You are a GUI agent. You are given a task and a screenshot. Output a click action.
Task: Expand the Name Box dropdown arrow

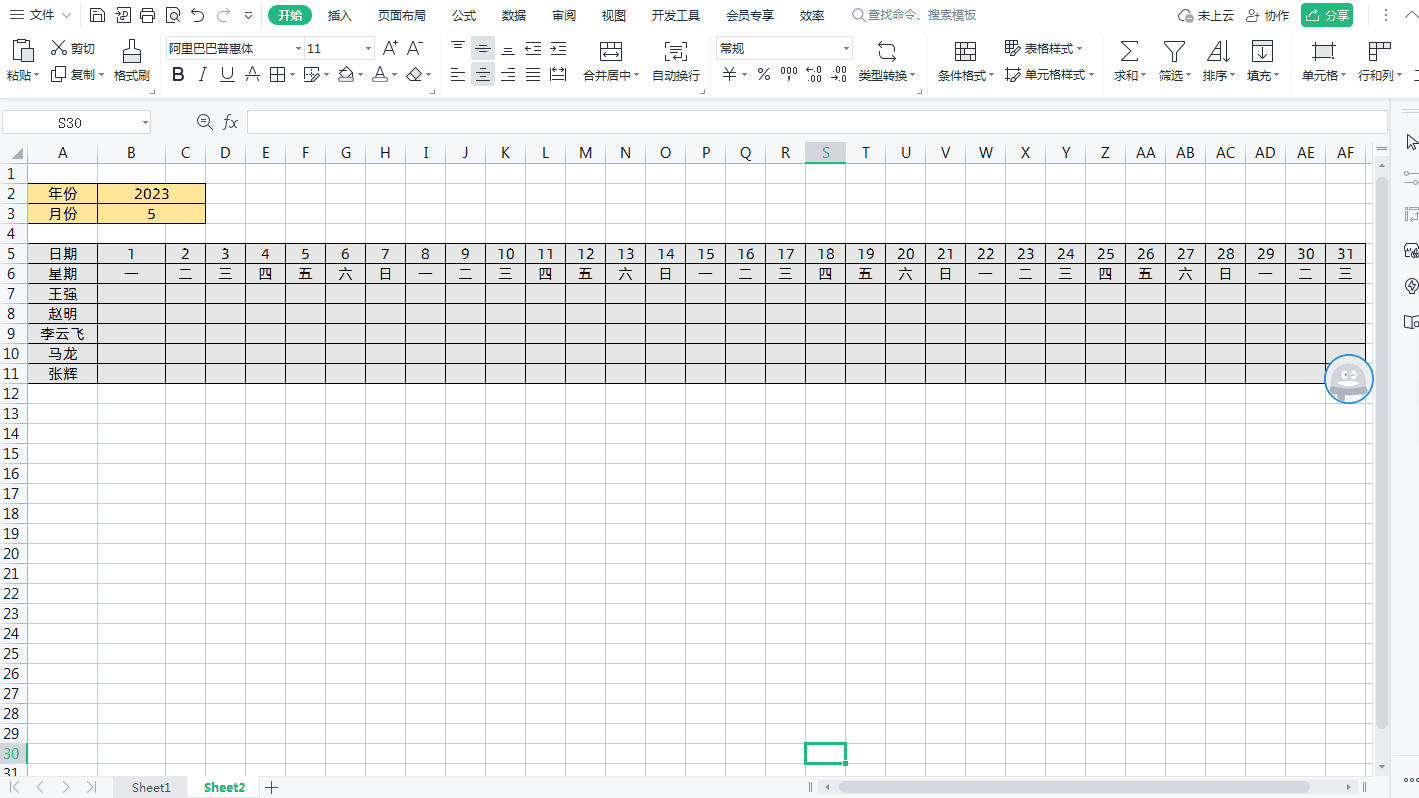145,122
